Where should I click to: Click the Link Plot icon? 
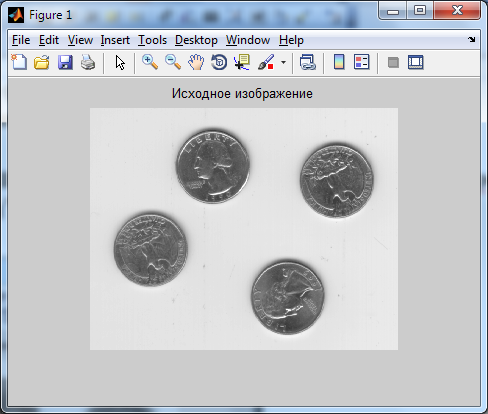pyautogui.click(x=307, y=62)
